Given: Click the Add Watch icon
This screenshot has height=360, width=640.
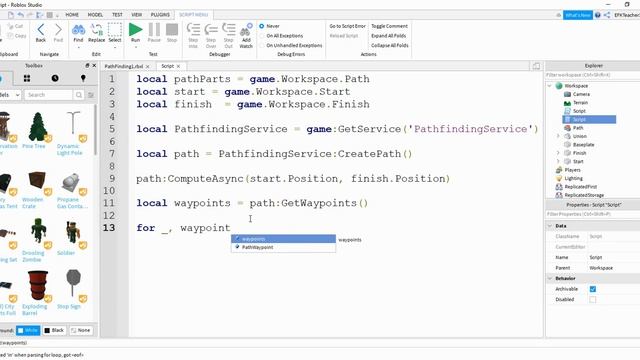Looking at the screenshot, I should (246, 30).
